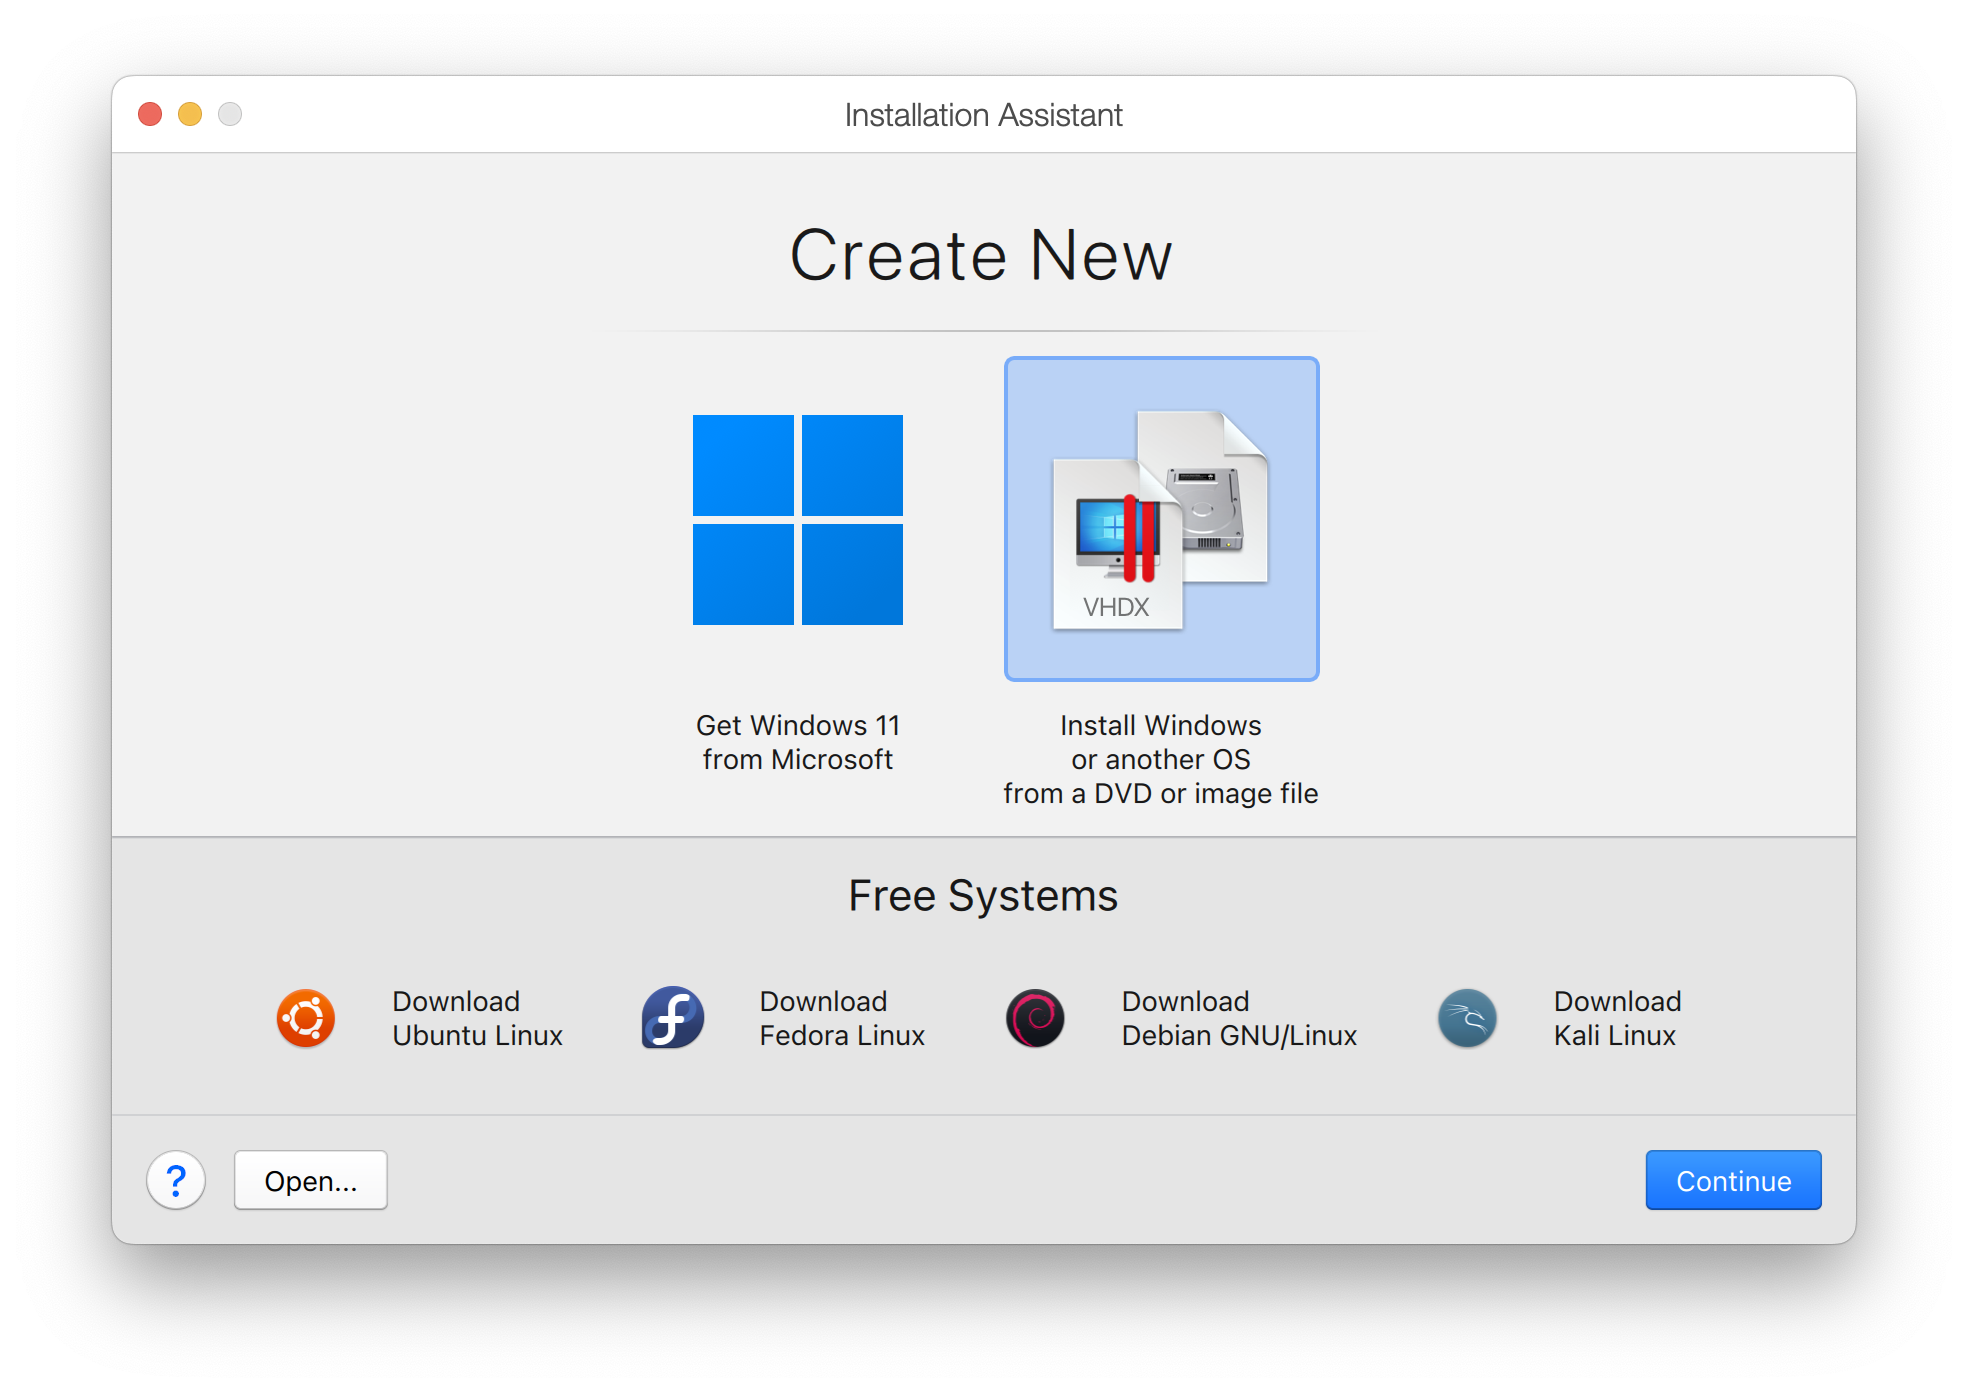Close the Installation Assistant window
This screenshot has height=1392, width=1968.
click(x=150, y=114)
